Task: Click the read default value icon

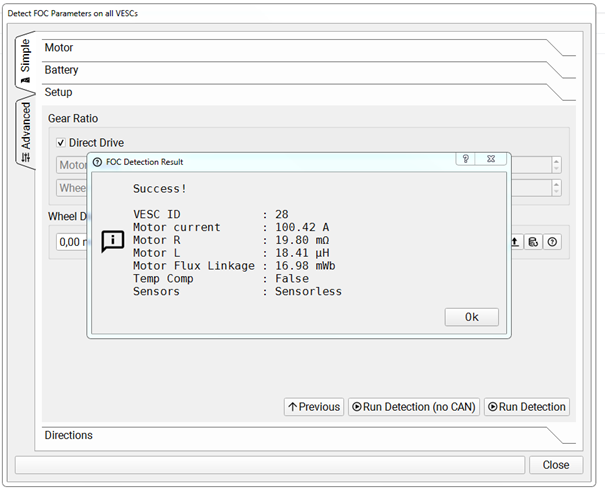Action: coord(533,242)
